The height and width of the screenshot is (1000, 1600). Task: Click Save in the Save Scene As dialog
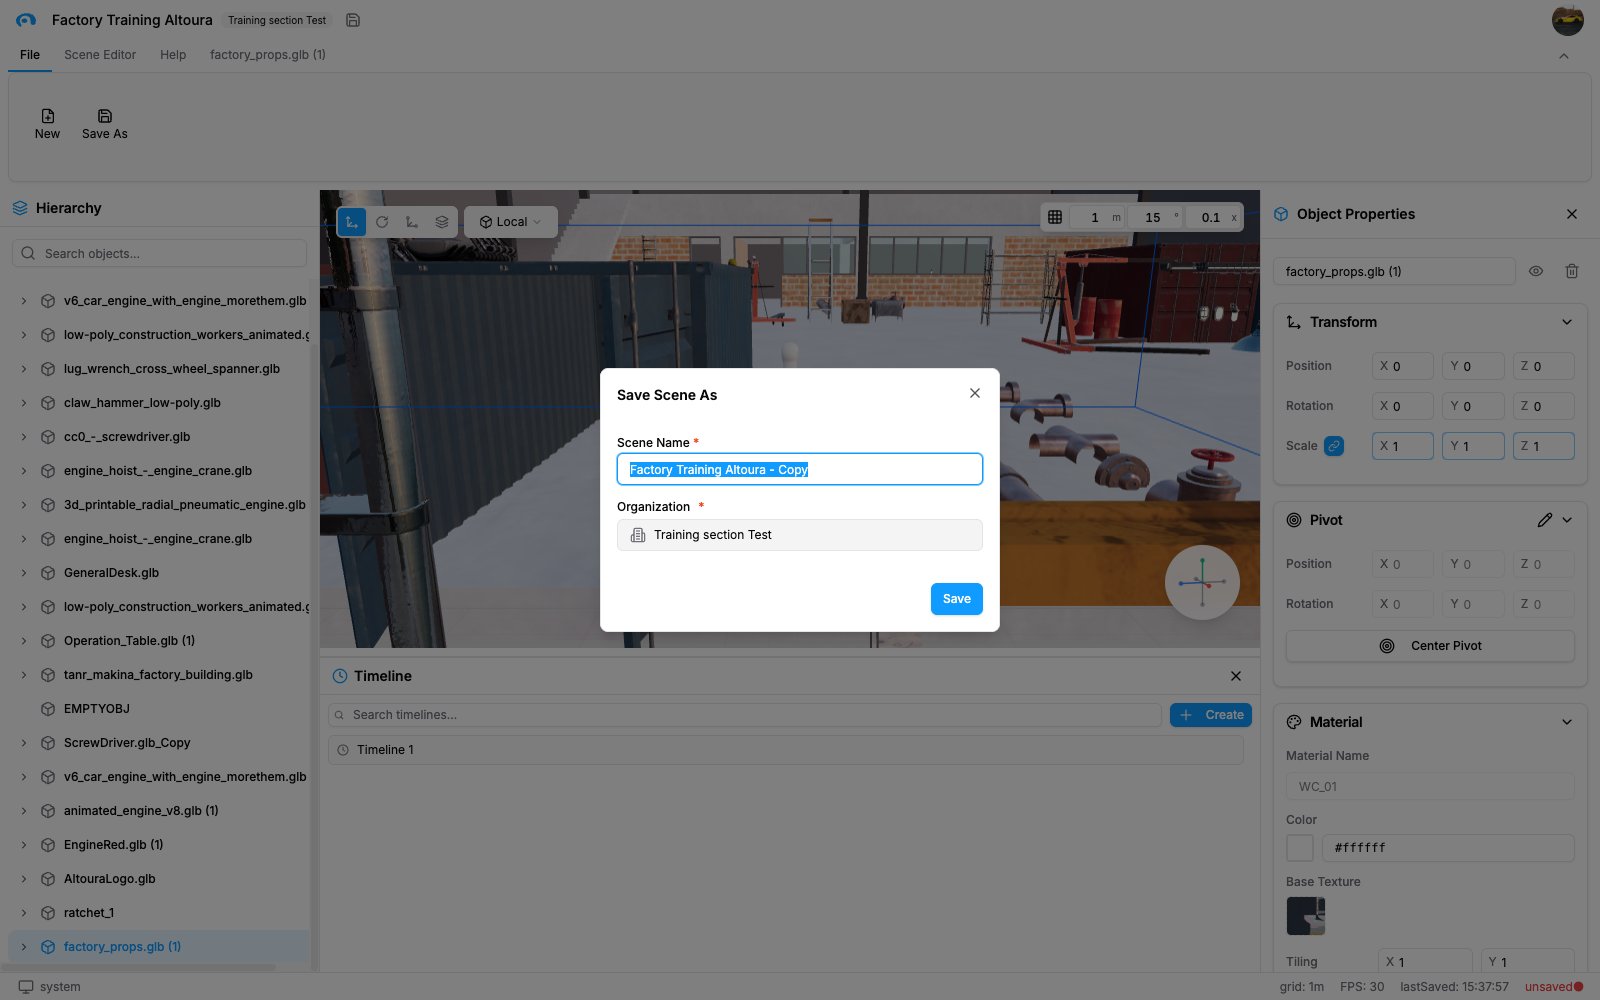pos(957,599)
